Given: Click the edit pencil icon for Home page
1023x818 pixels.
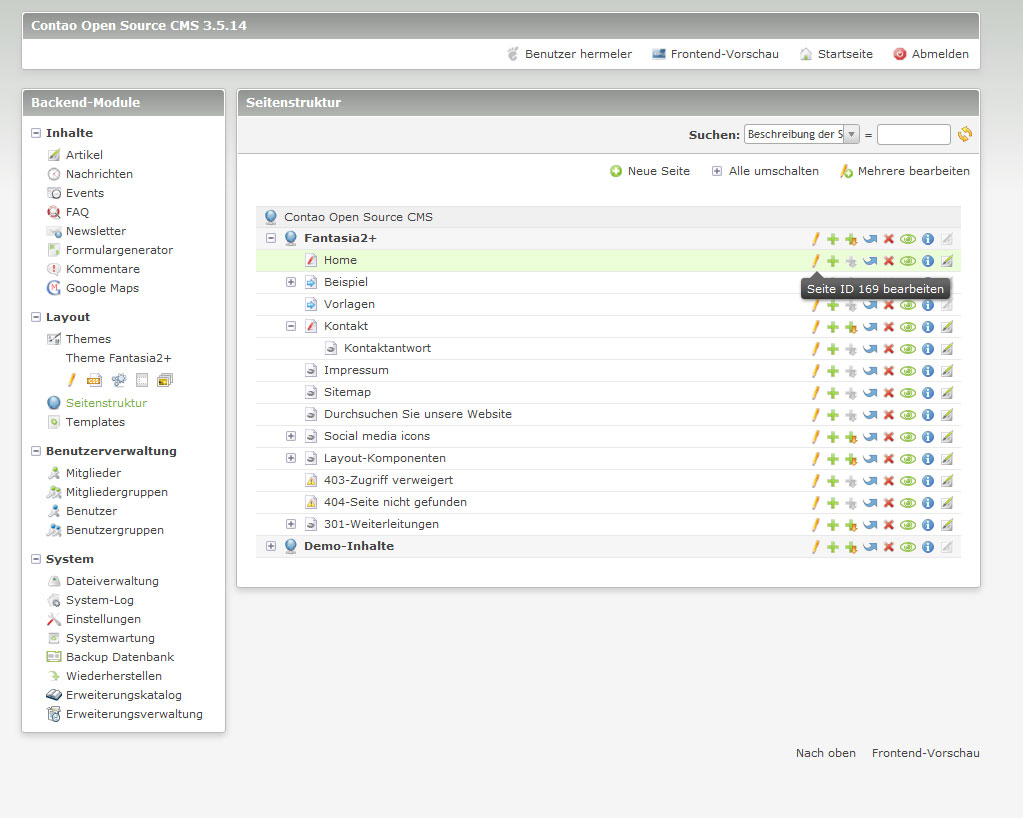Looking at the screenshot, I should tap(815, 261).
